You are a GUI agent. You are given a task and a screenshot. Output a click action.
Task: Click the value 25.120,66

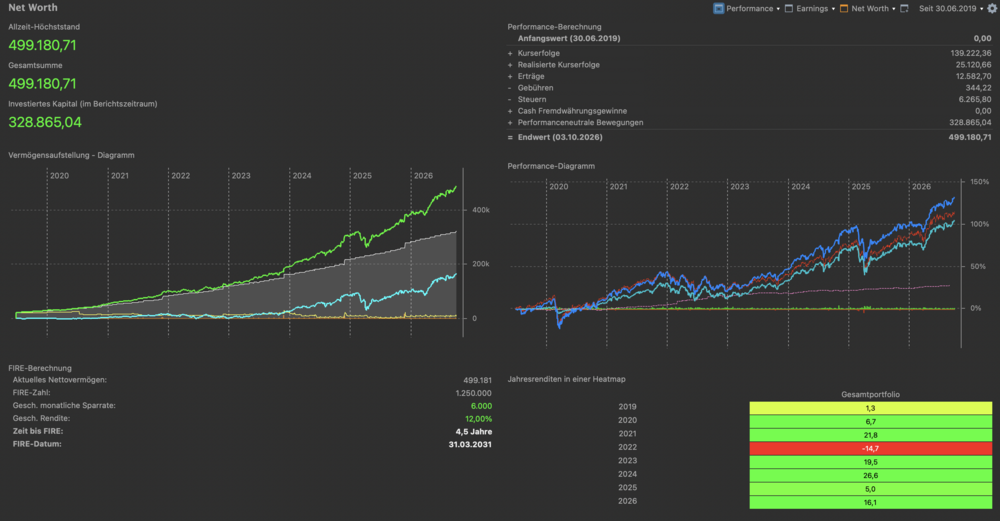973,65
